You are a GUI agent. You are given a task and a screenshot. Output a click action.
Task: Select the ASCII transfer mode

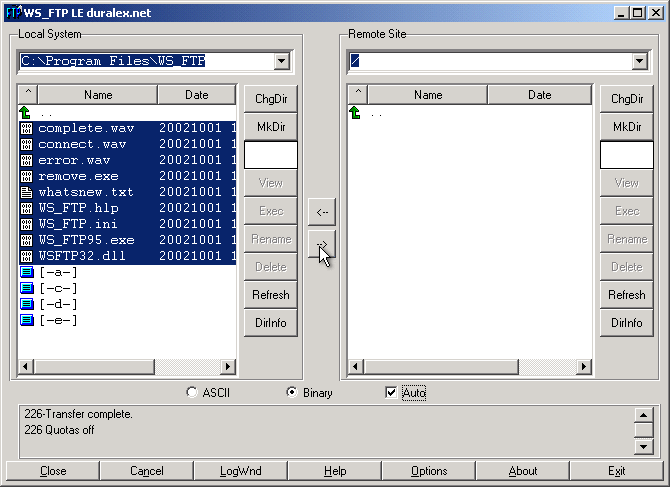(x=192, y=393)
